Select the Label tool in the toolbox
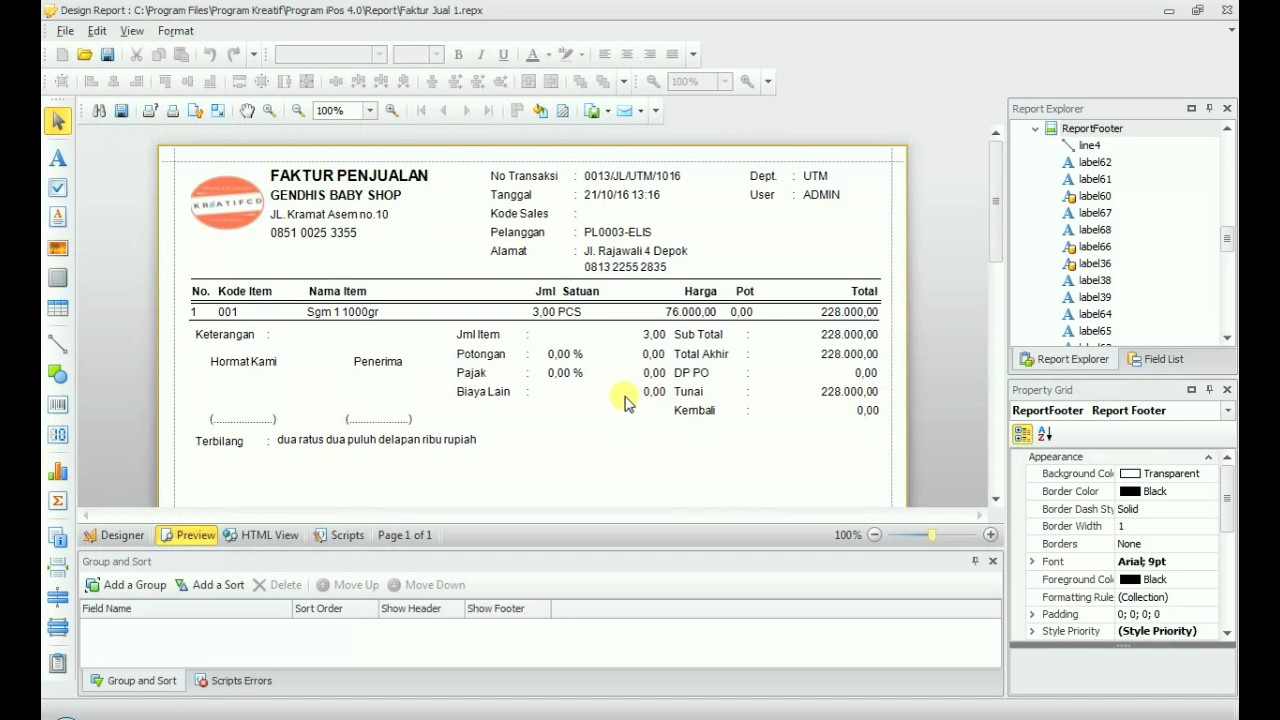The image size is (1280, 720). click(57, 158)
